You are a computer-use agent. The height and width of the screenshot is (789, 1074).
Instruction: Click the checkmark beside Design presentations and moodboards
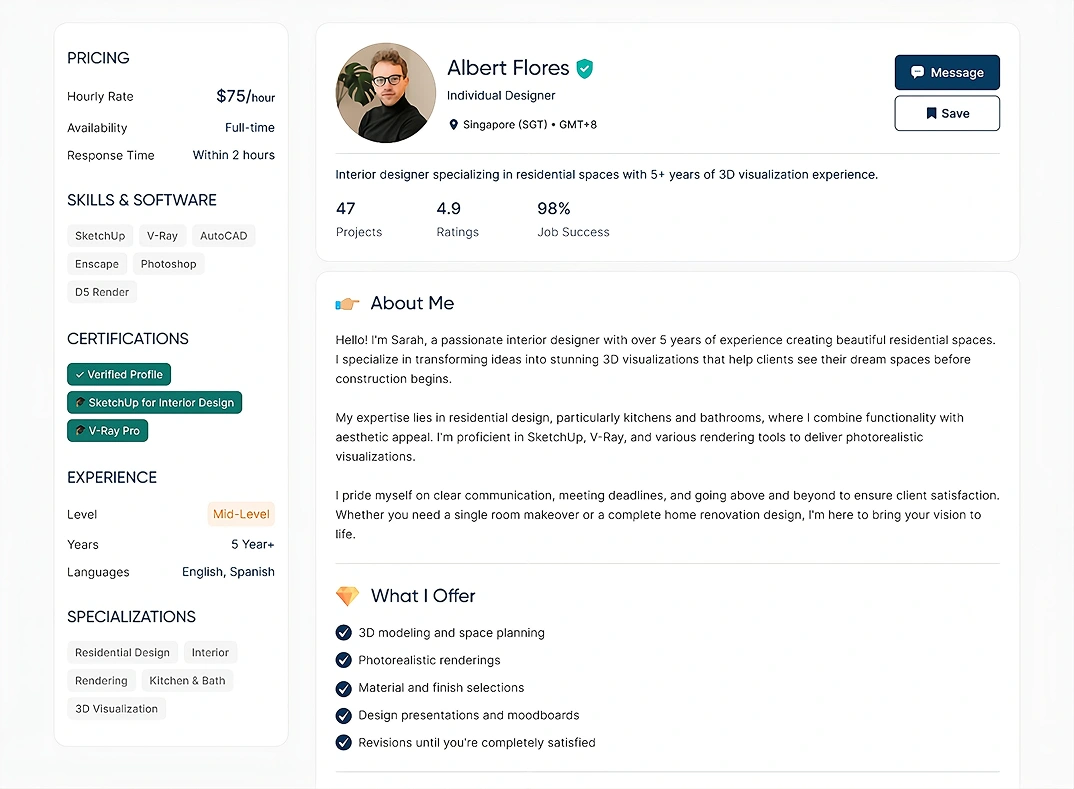[x=344, y=715]
